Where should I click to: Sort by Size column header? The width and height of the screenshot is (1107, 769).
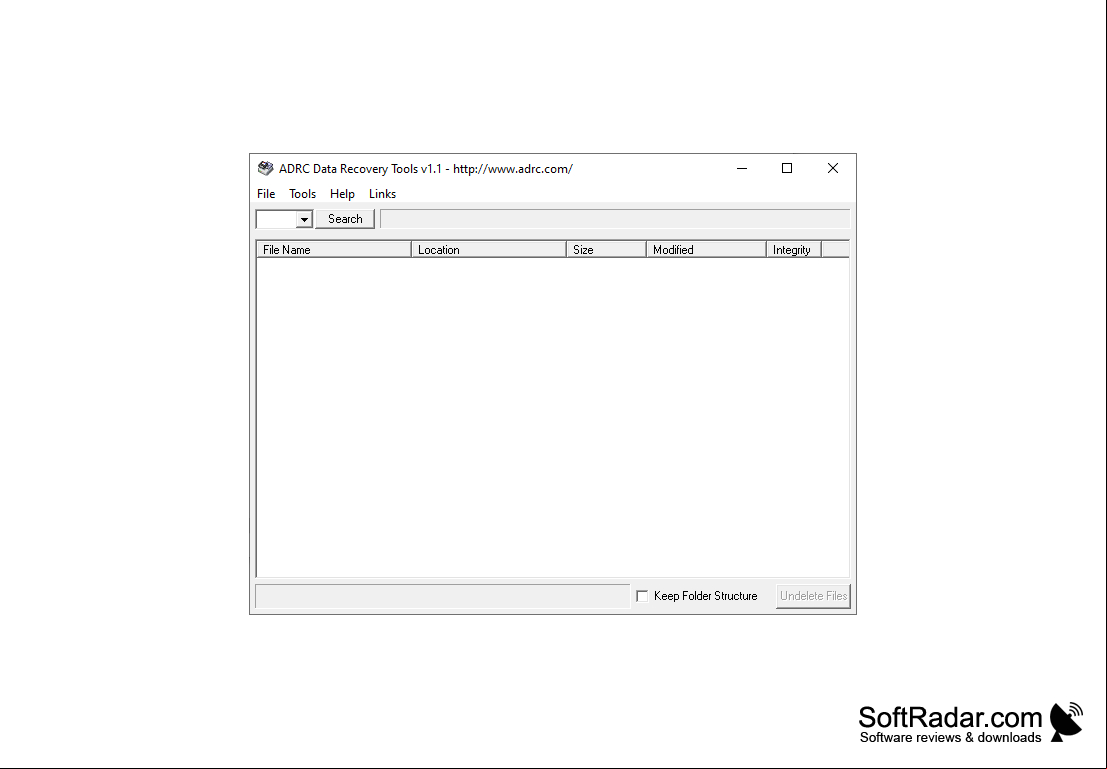606,249
